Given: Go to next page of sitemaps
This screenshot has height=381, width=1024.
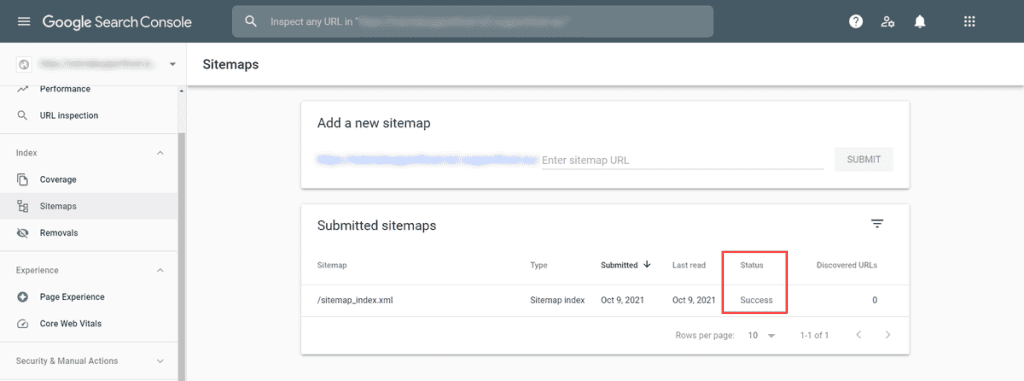Looking at the screenshot, I should (x=888, y=335).
